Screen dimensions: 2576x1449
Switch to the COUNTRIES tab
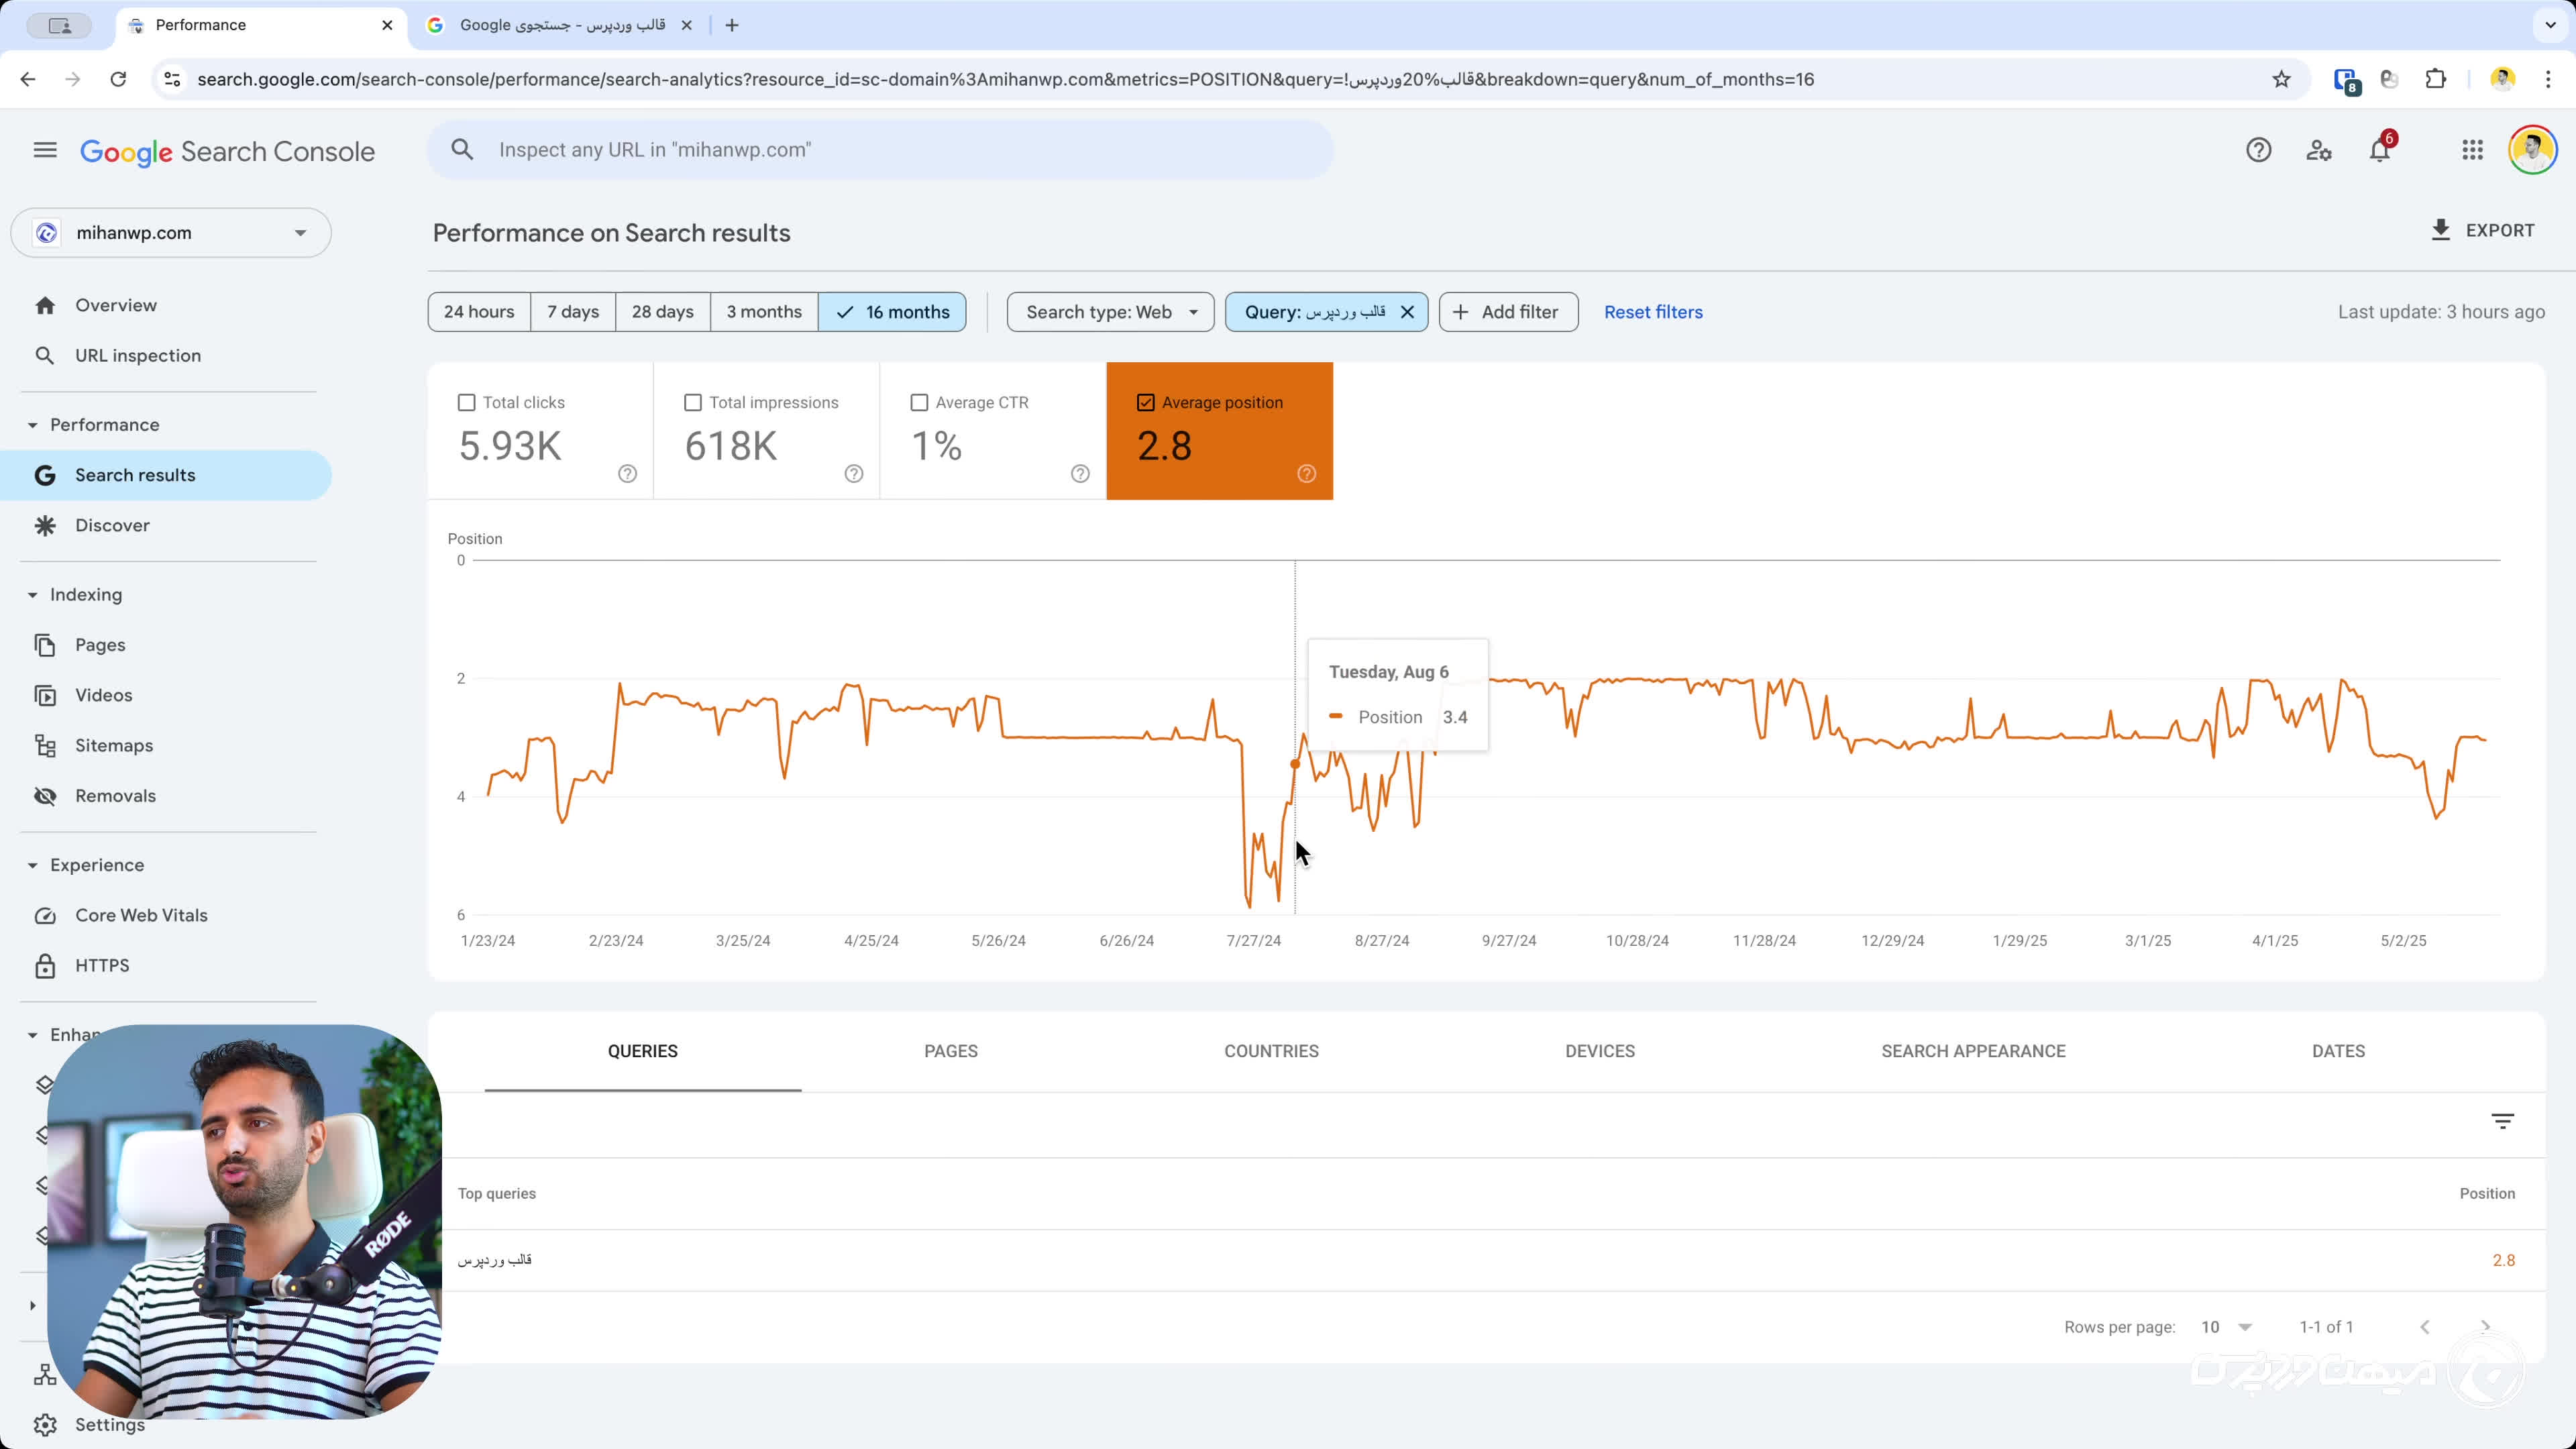(x=1271, y=1051)
